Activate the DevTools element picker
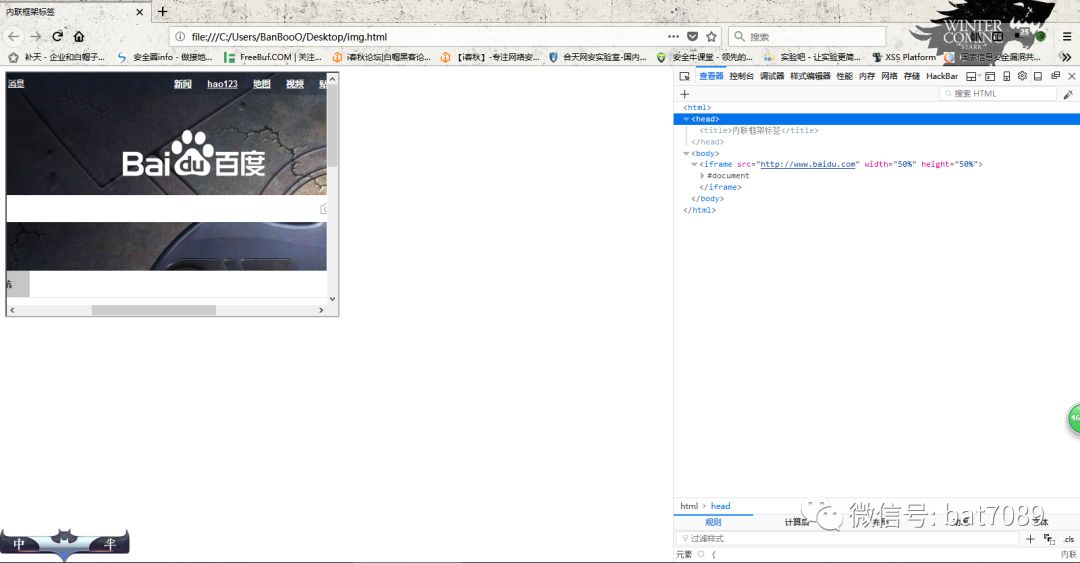Screen dimensions: 1080x563 tap(684, 76)
